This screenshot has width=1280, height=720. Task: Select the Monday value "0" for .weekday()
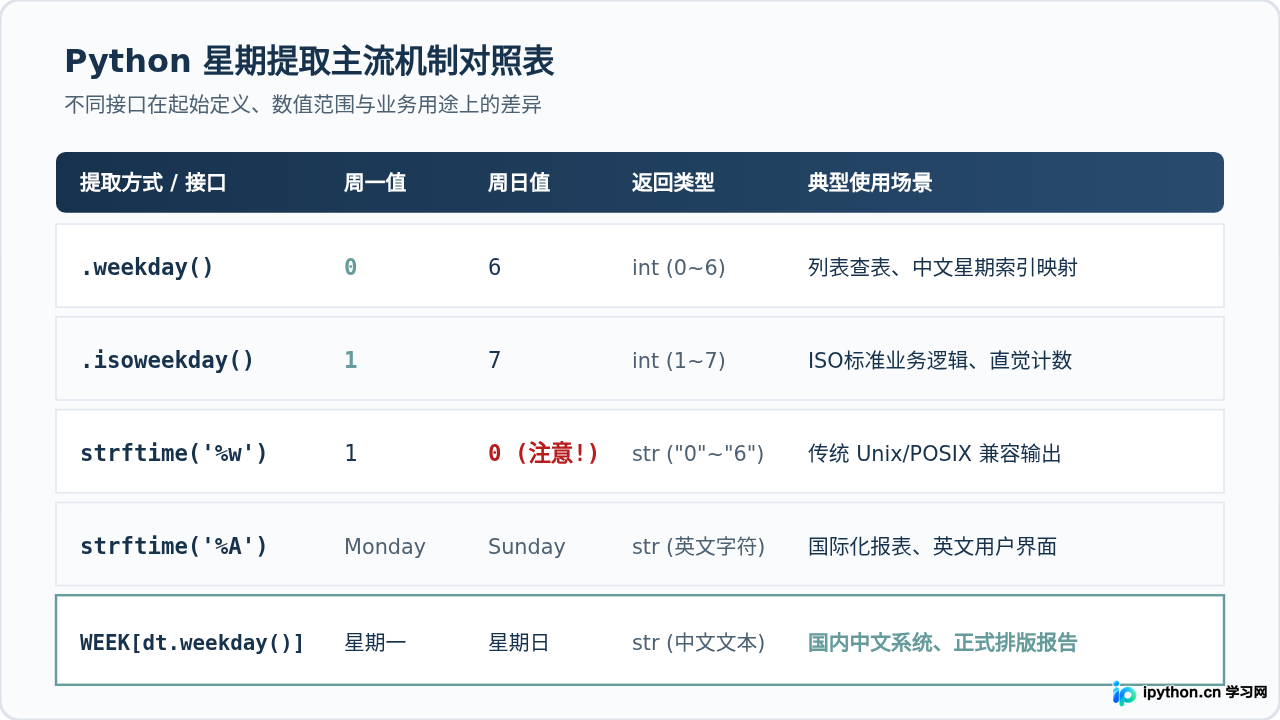tap(350, 267)
